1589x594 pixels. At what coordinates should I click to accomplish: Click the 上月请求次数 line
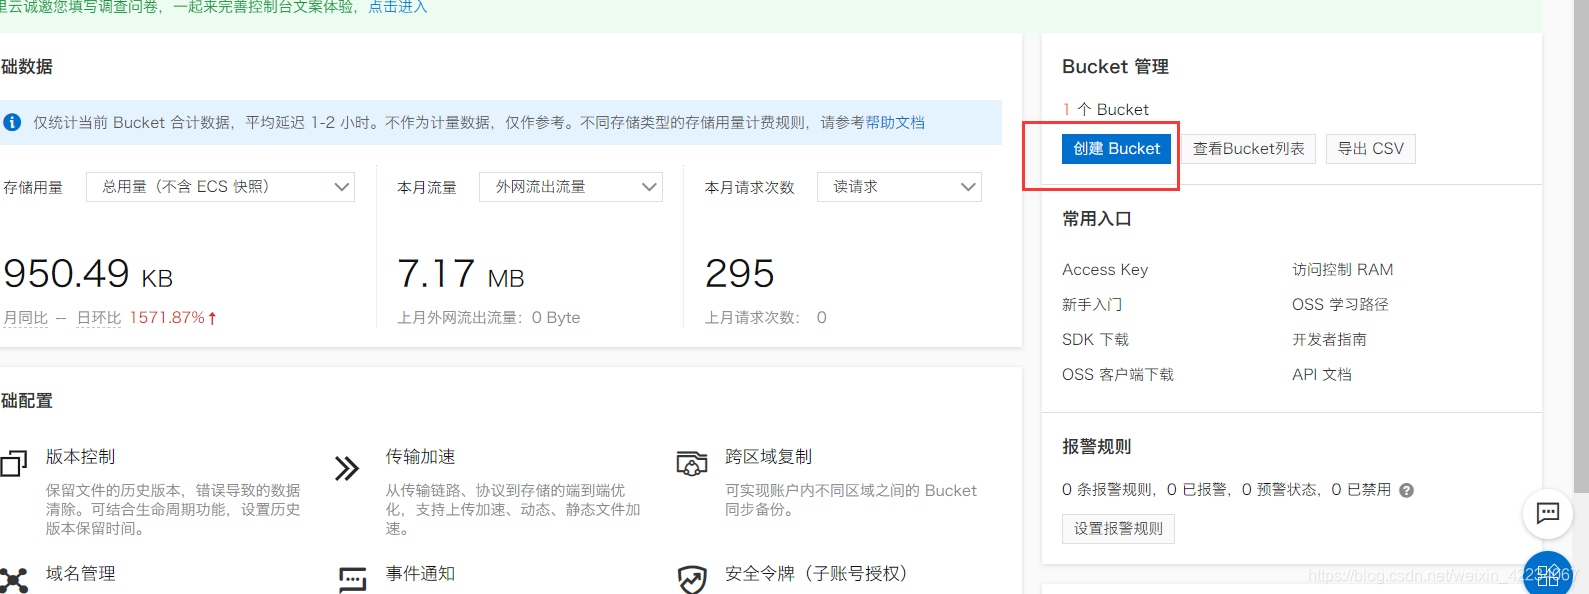click(x=766, y=318)
